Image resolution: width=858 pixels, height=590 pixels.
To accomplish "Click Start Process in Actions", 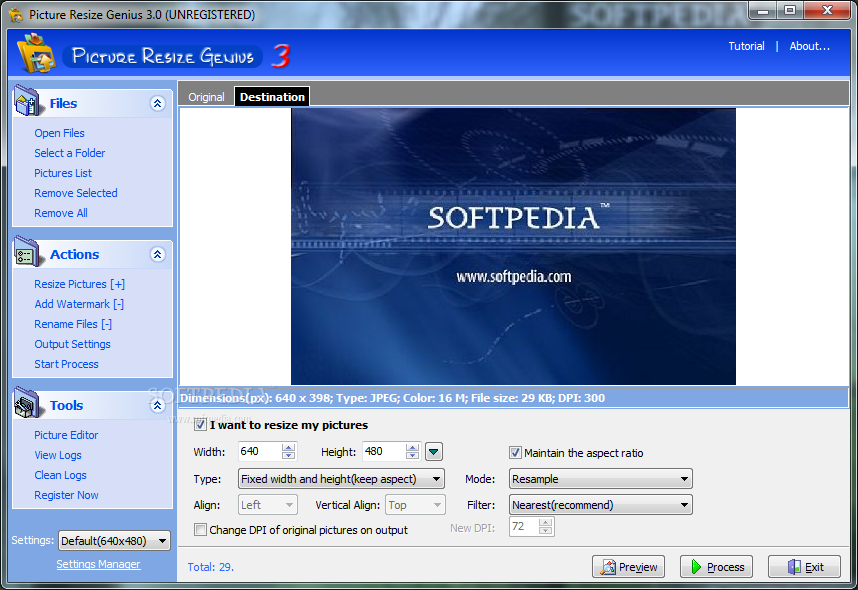I will pyautogui.click(x=66, y=364).
